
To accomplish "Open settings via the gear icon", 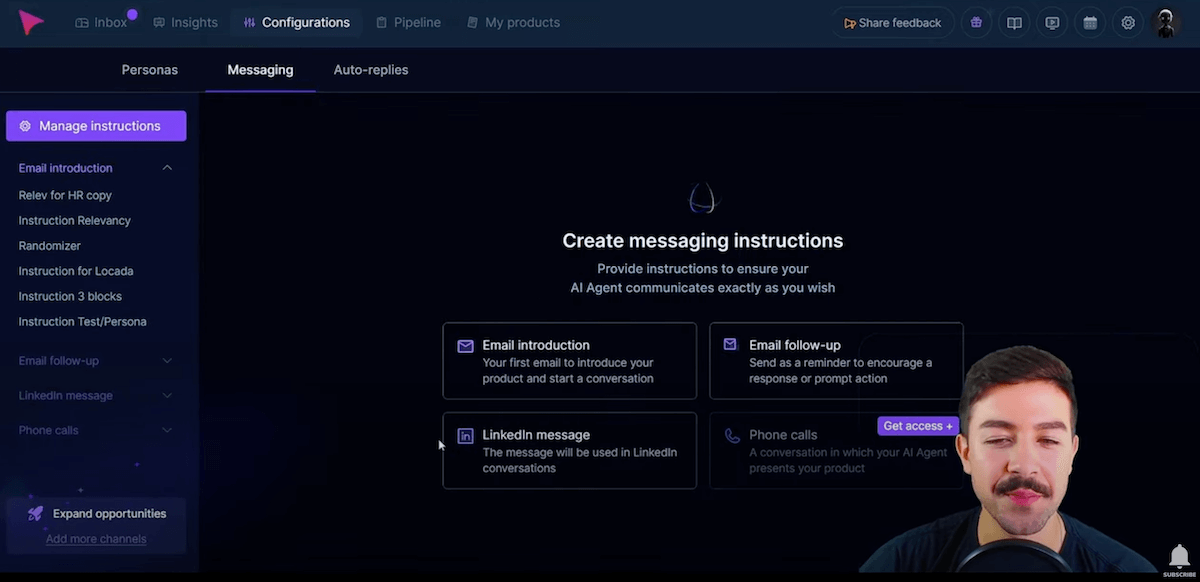I will 1128,23.
